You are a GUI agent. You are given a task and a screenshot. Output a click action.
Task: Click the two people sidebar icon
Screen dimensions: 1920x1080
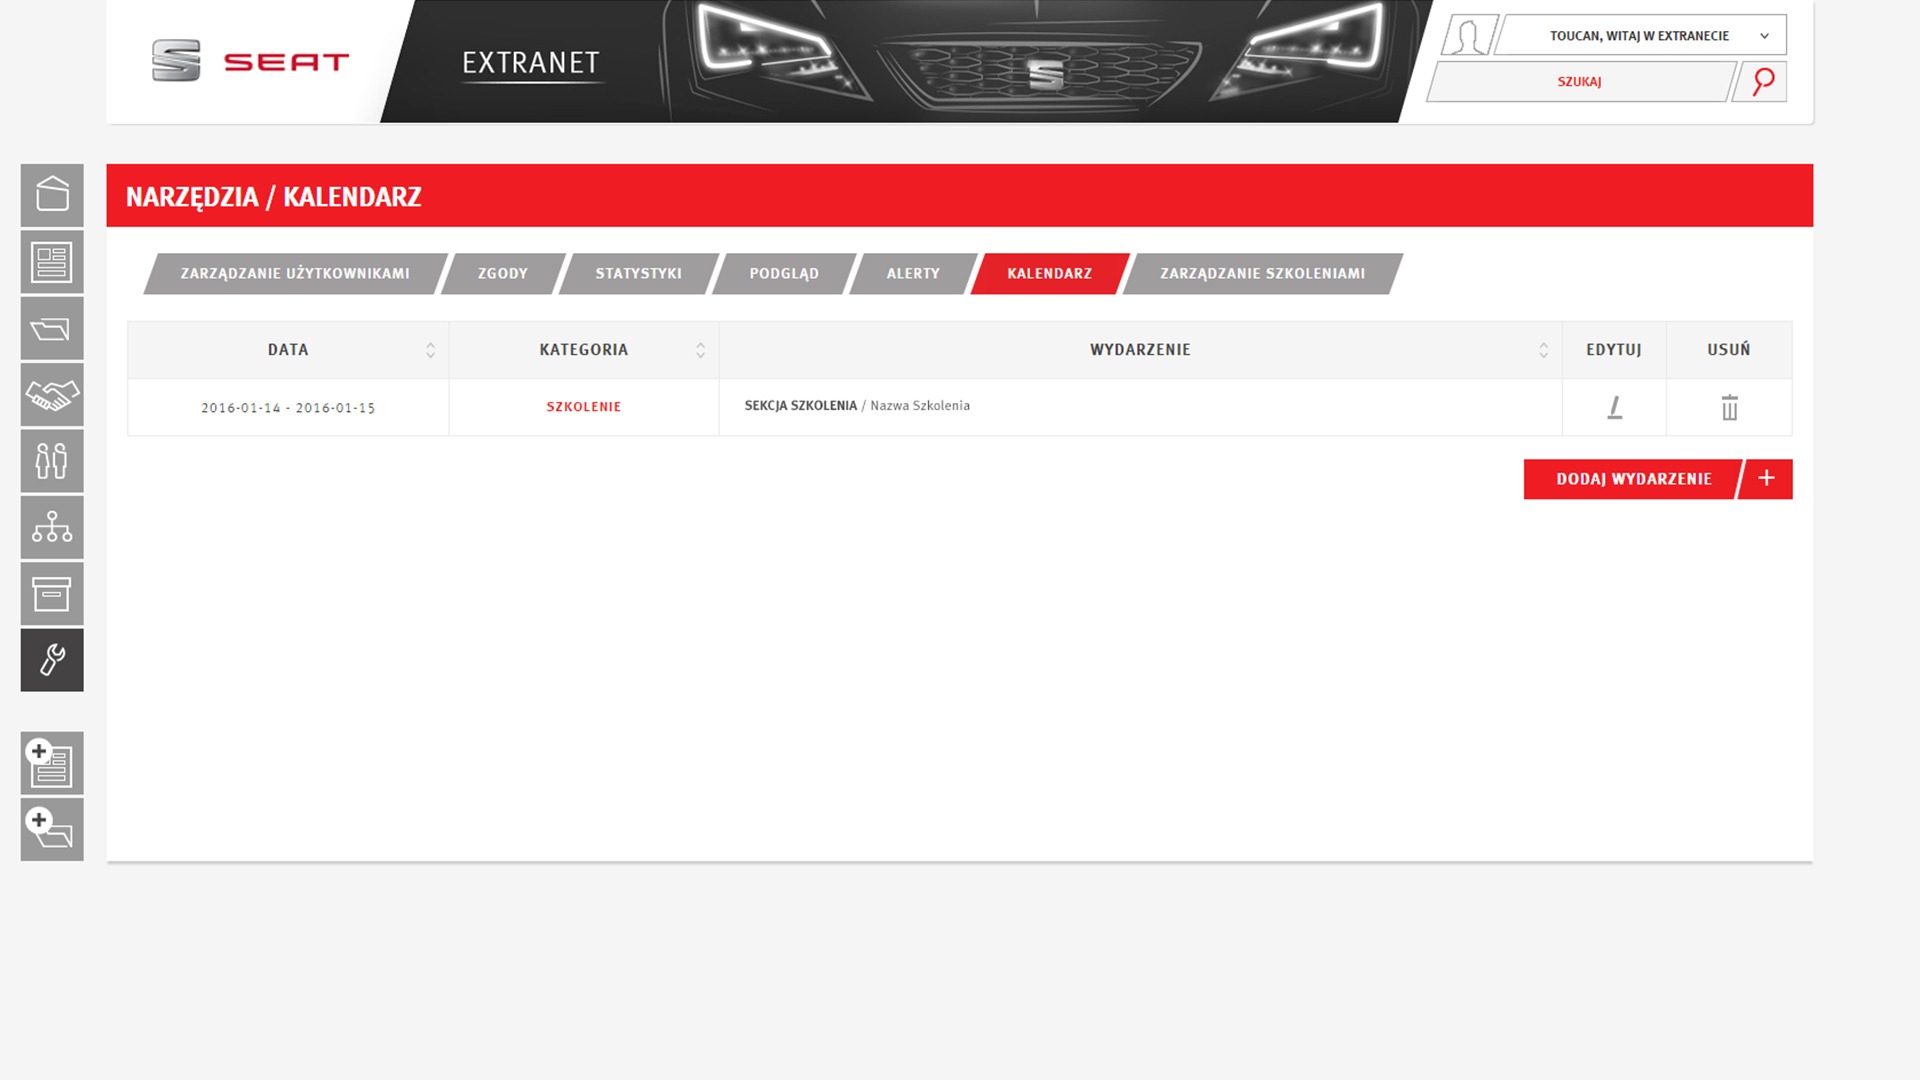click(x=52, y=461)
